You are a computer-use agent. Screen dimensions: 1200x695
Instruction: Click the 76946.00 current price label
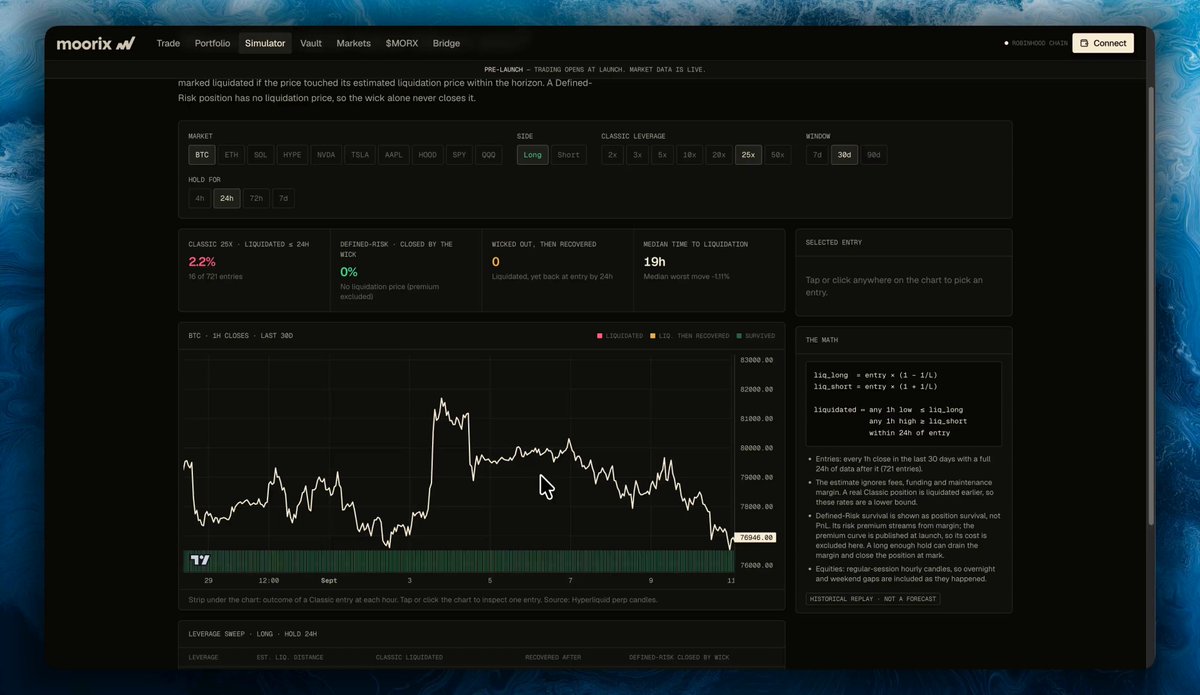(757, 537)
